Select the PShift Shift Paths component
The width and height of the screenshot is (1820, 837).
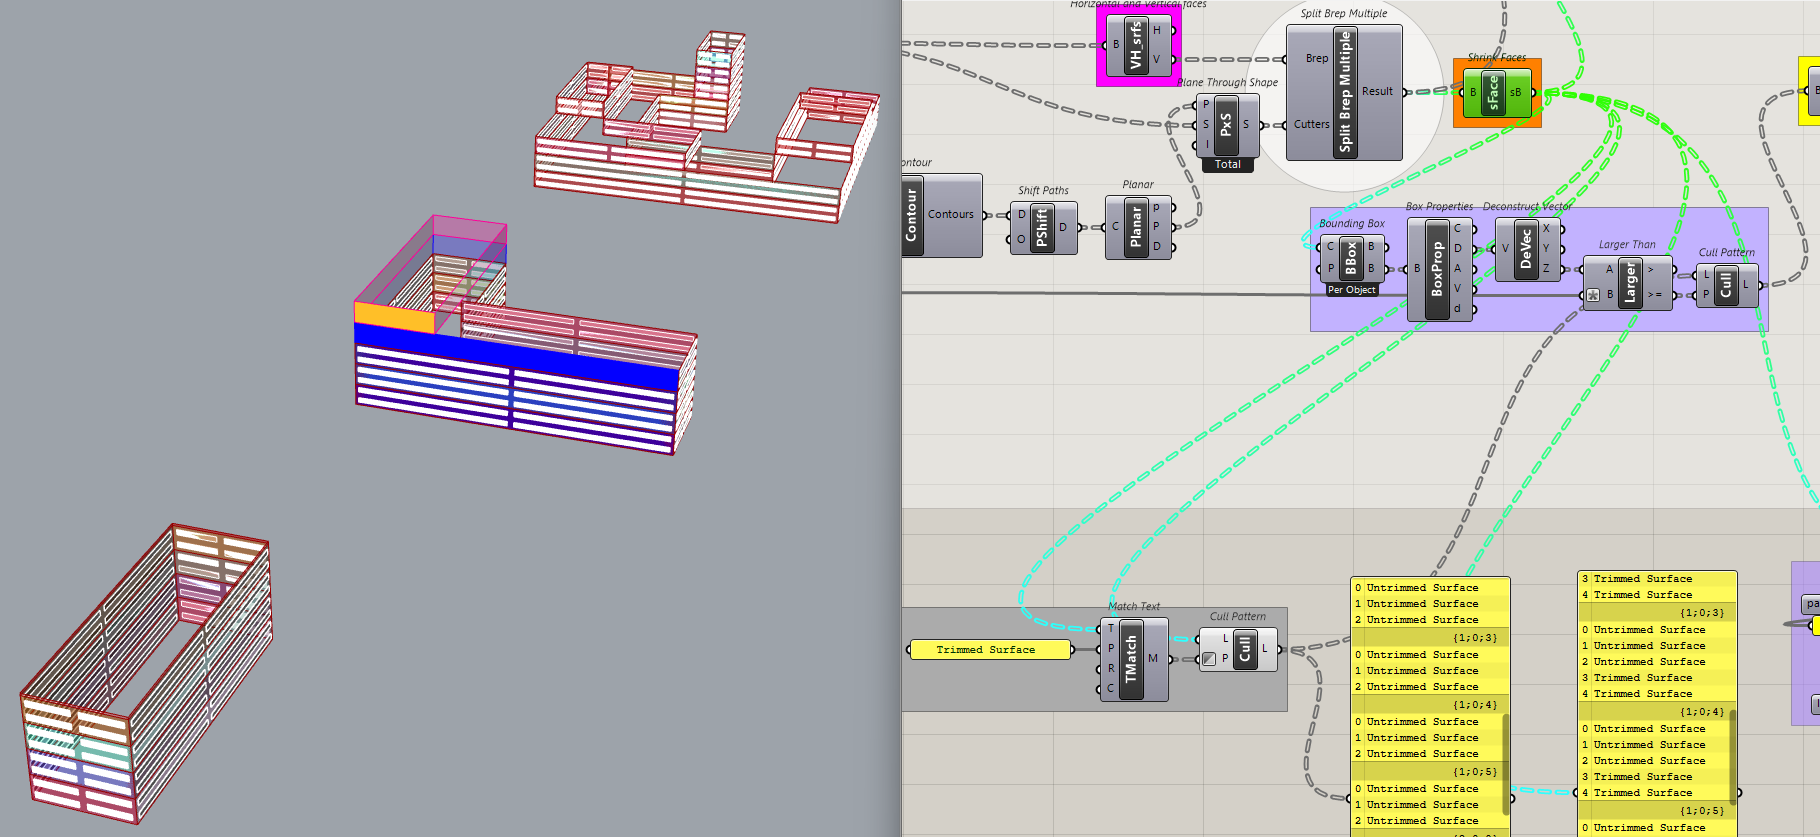tap(1043, 227)
